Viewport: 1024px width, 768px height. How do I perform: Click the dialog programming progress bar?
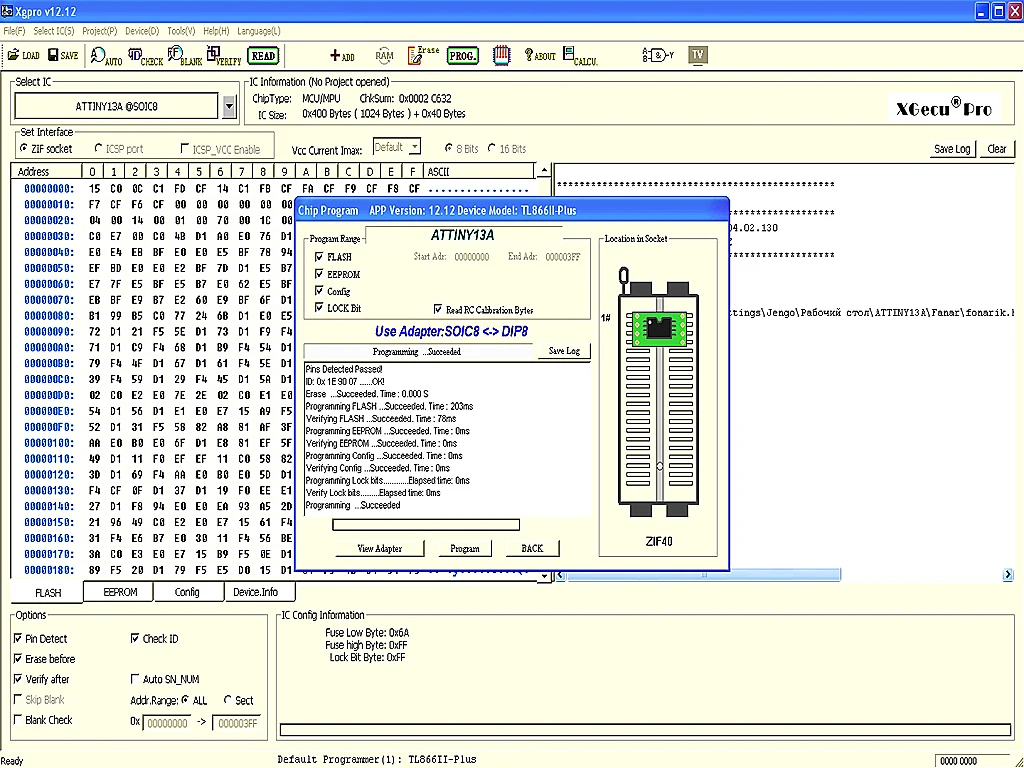click(426, 524)
